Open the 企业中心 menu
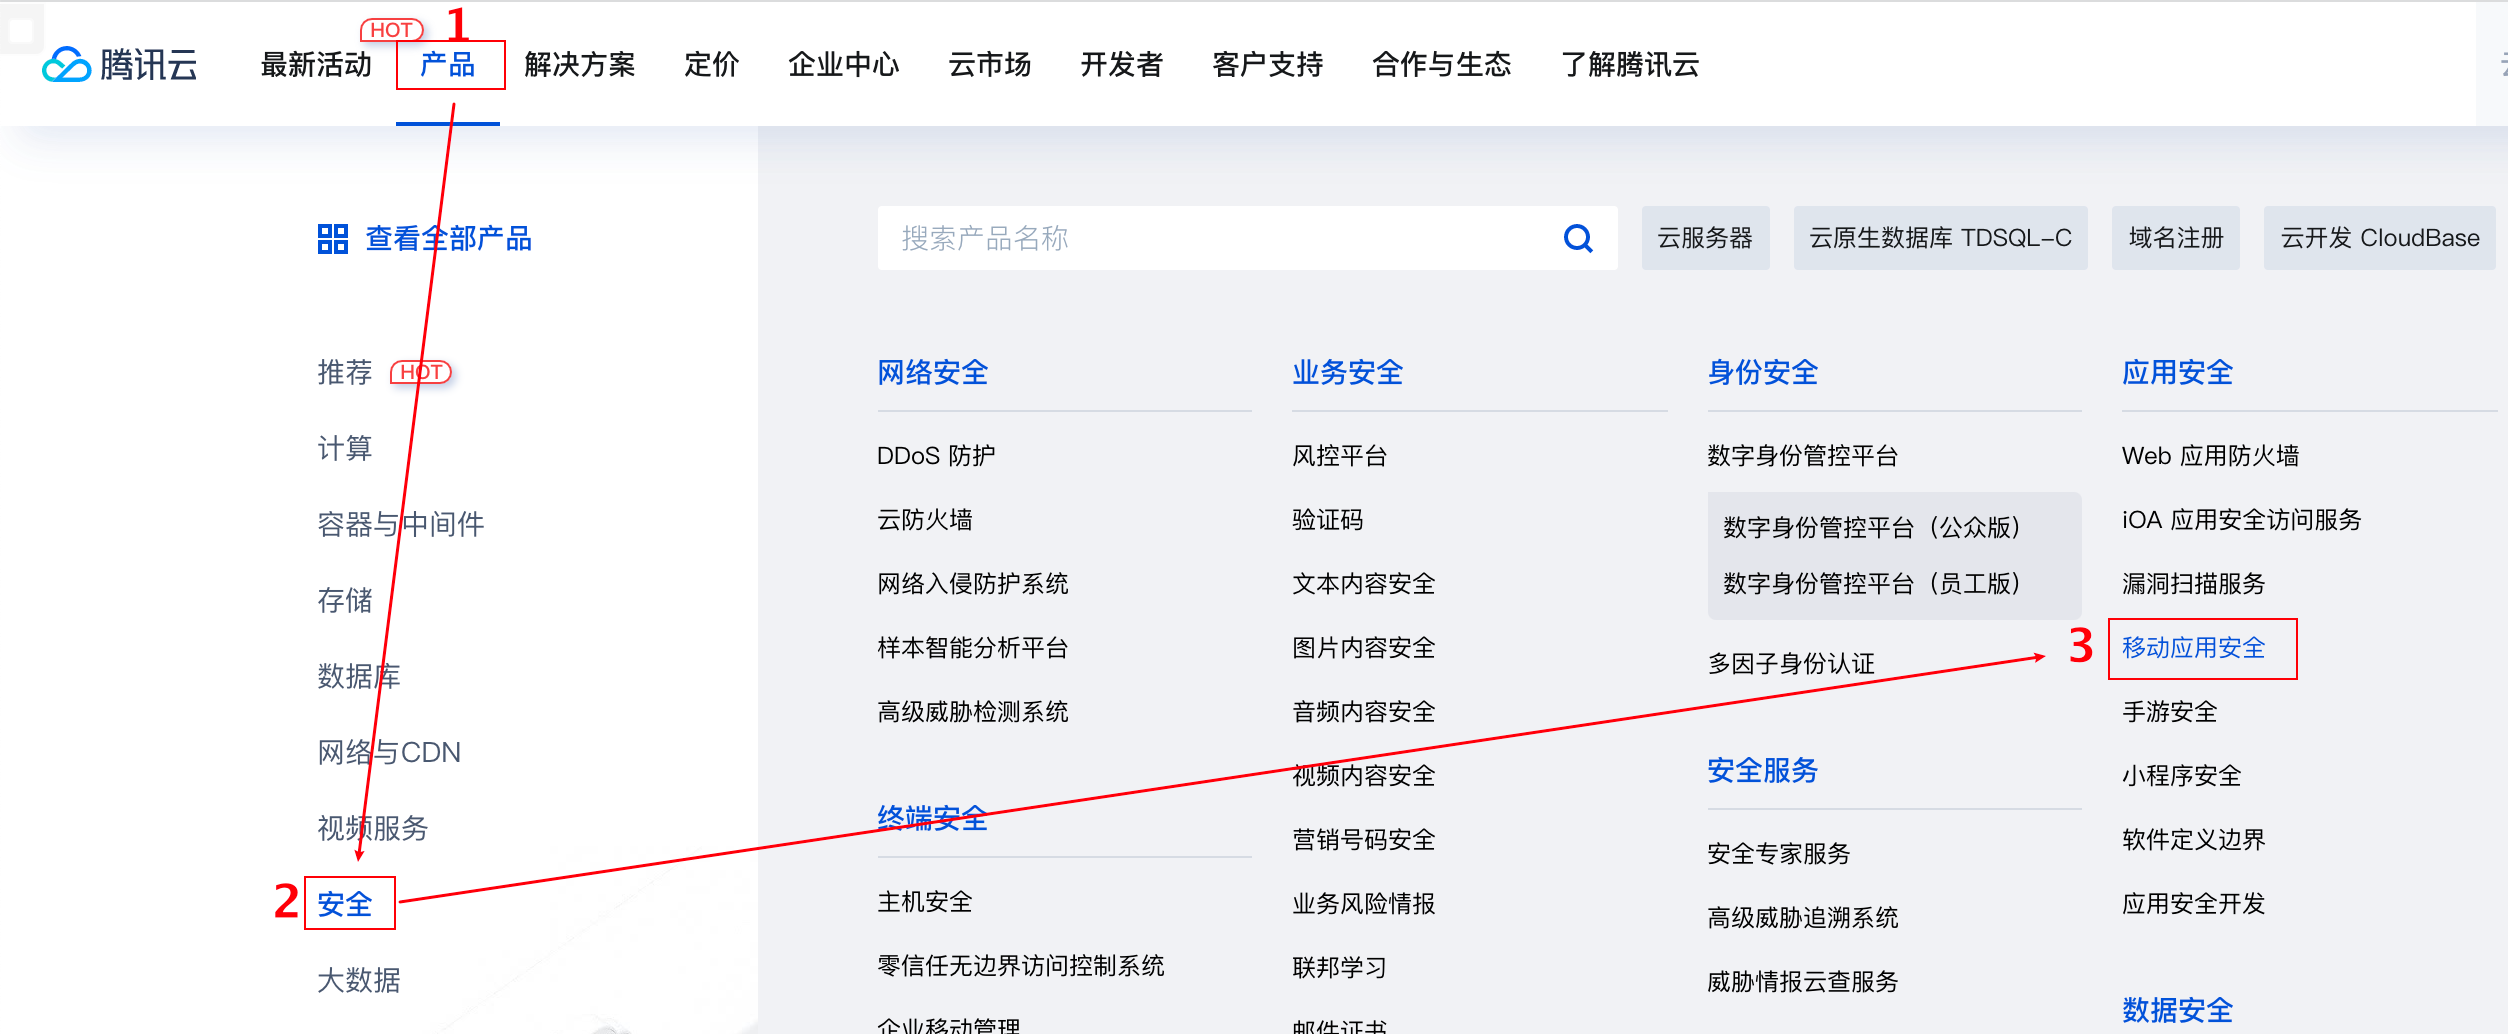The height and width of the screenshot is (1034, 2508). point(844,65)
